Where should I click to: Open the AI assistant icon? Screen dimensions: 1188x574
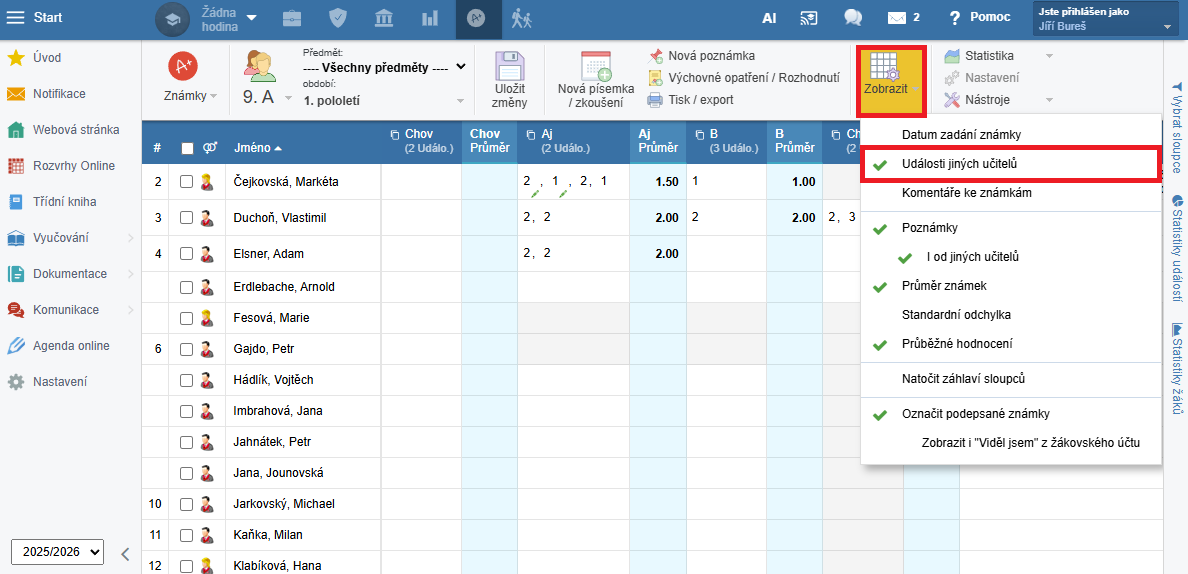tap(769, 18)
